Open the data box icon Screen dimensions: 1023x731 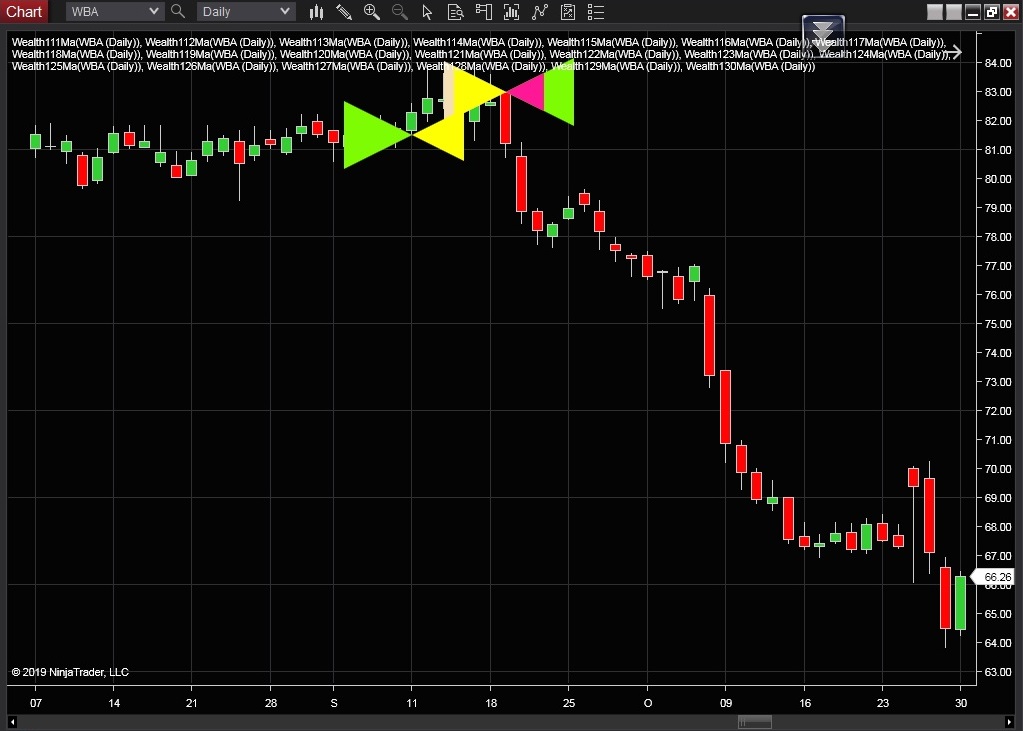[x=456, y=12]
